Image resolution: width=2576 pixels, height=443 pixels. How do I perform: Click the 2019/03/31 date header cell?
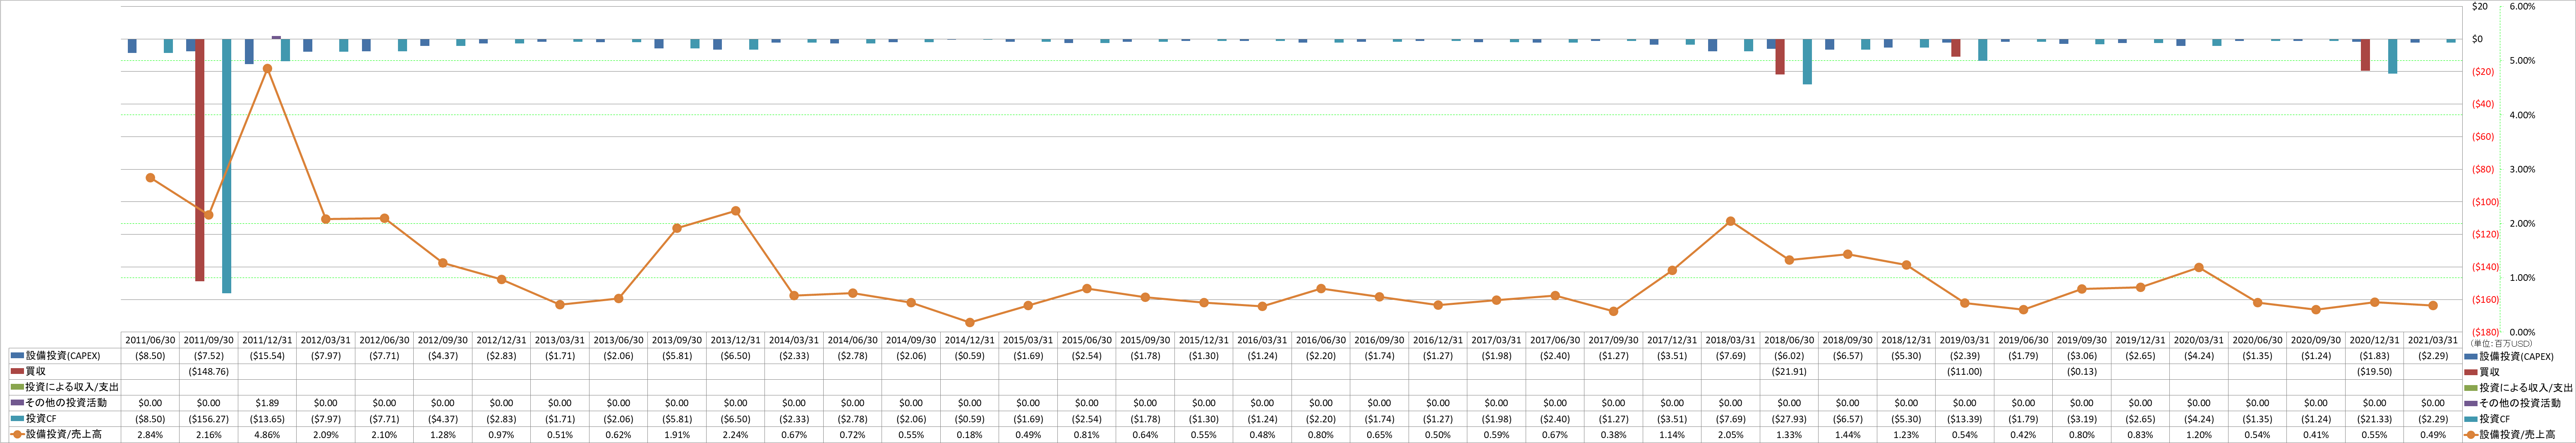[x=1964, y=340]
